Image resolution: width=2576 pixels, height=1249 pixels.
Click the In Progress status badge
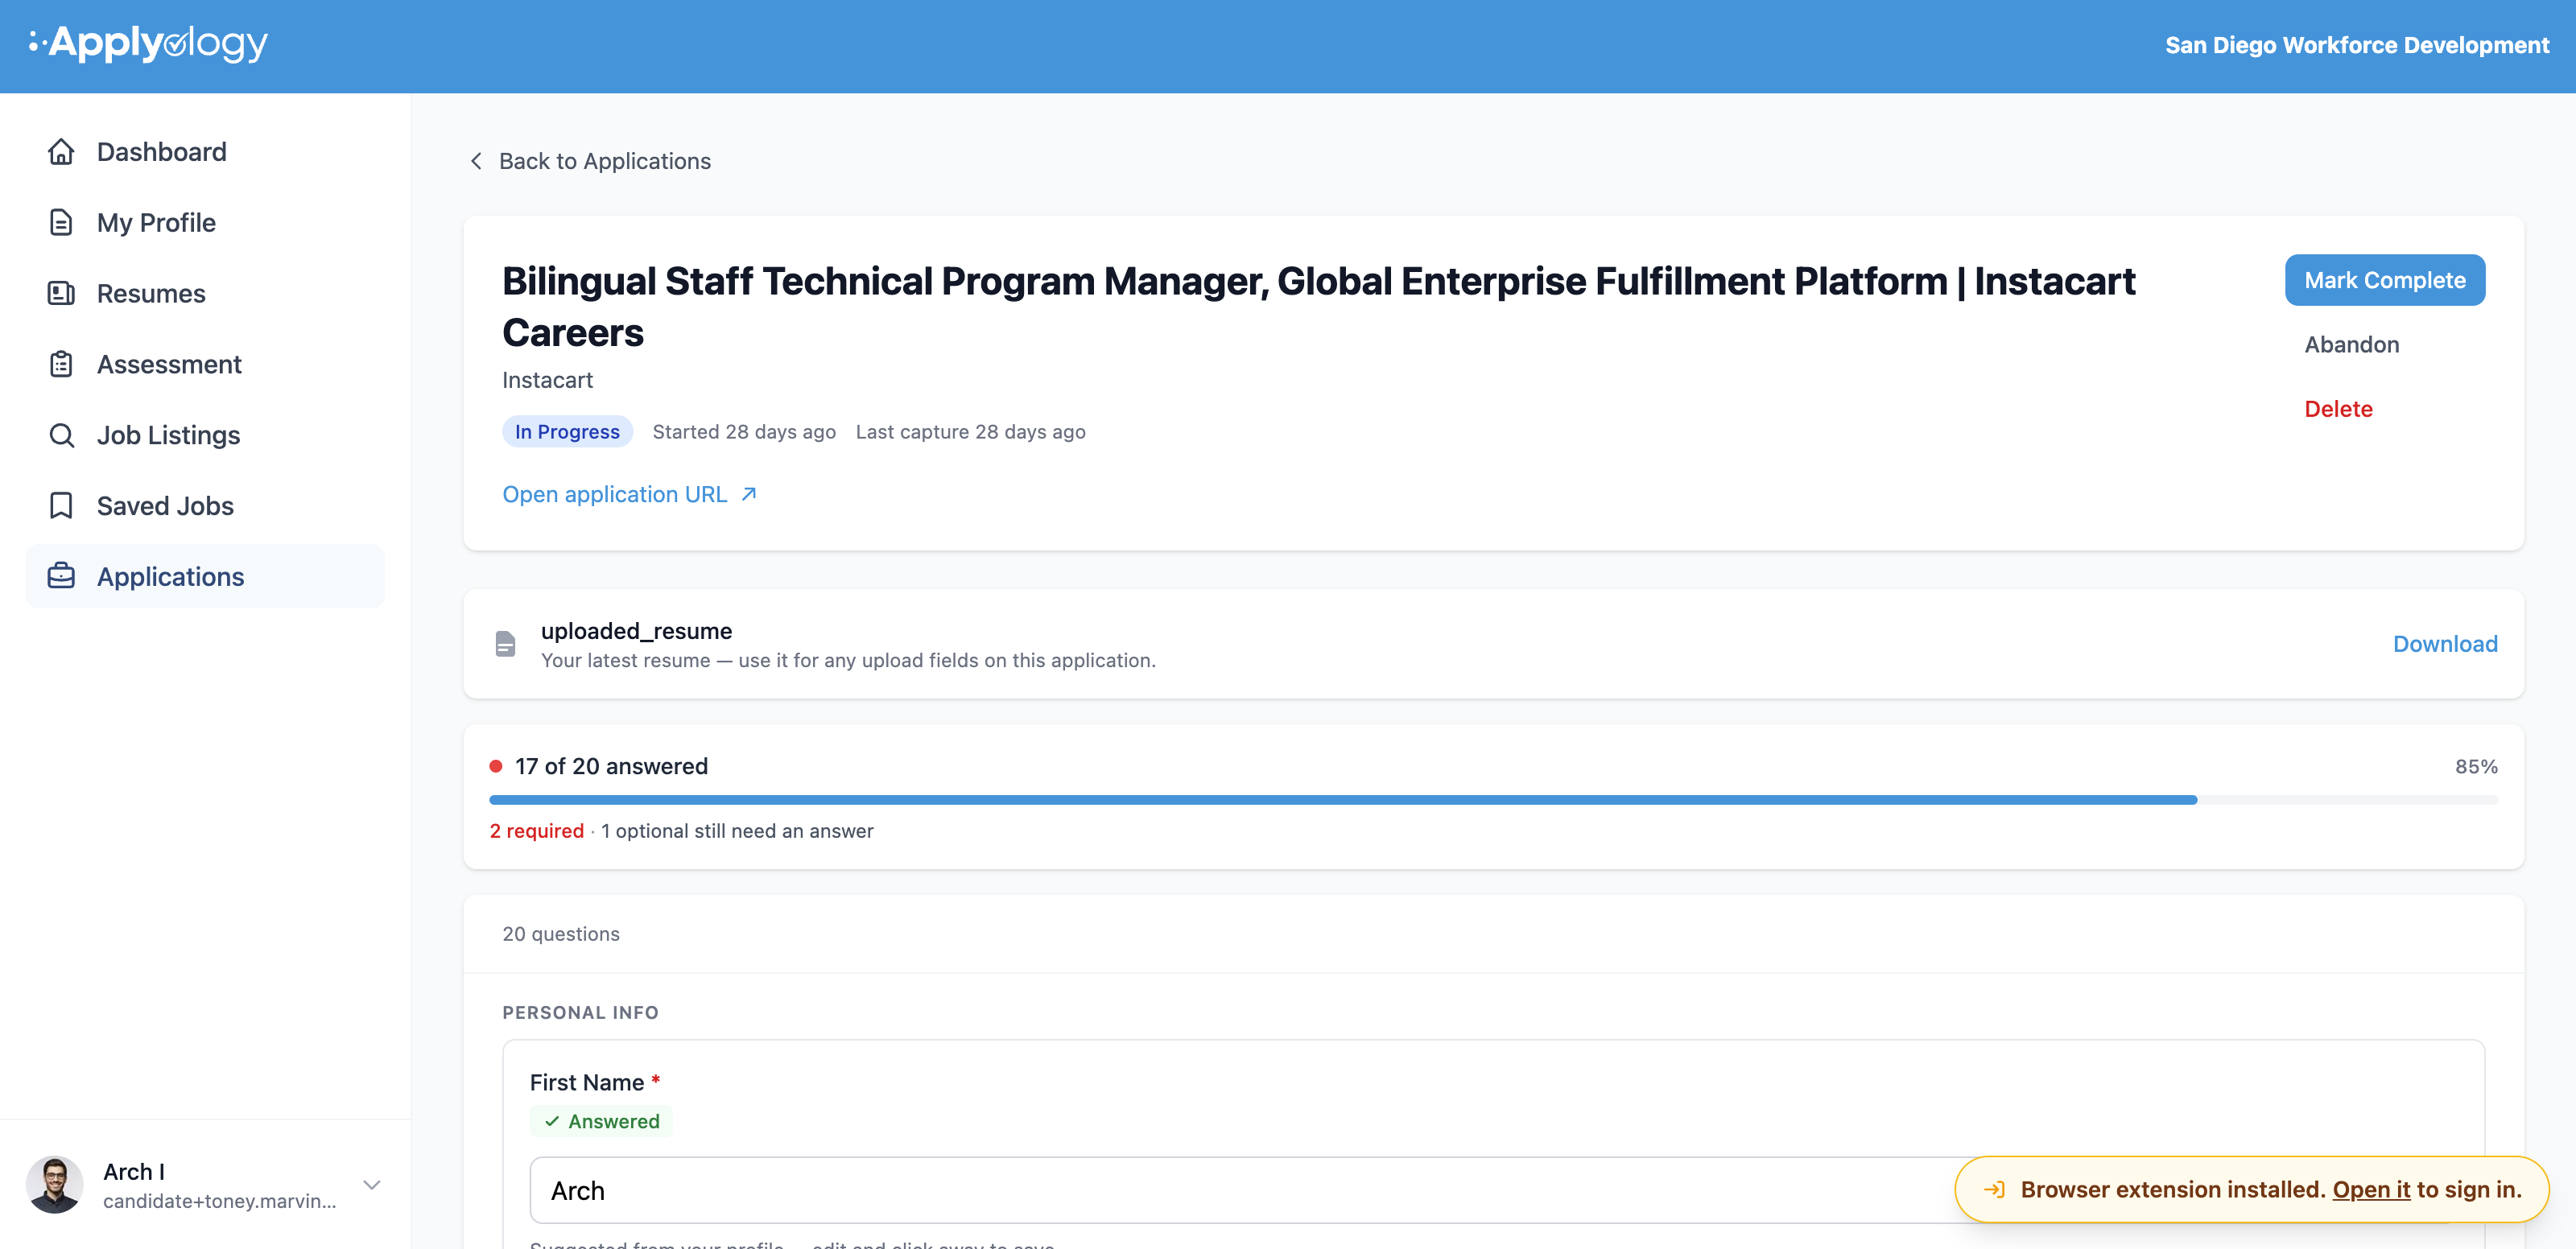click(x=567, y=431)
